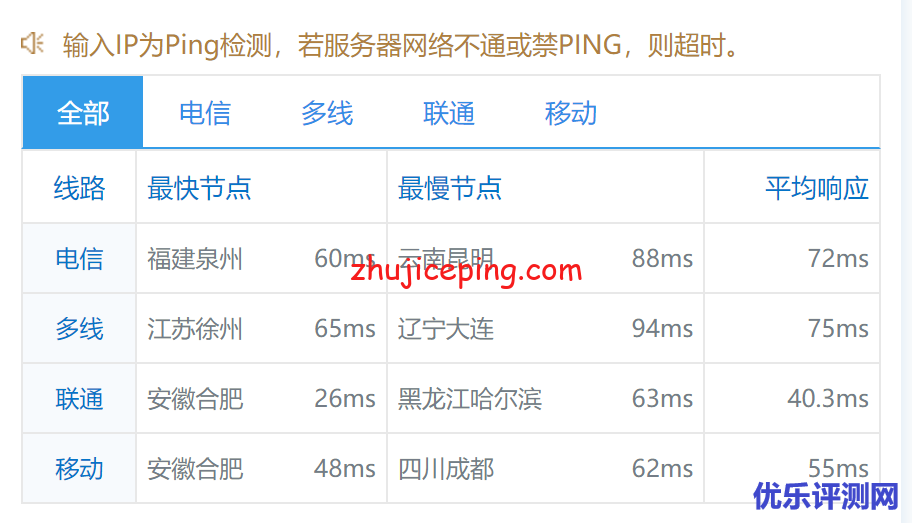Click the 多线 row label

tap(79, 329)
